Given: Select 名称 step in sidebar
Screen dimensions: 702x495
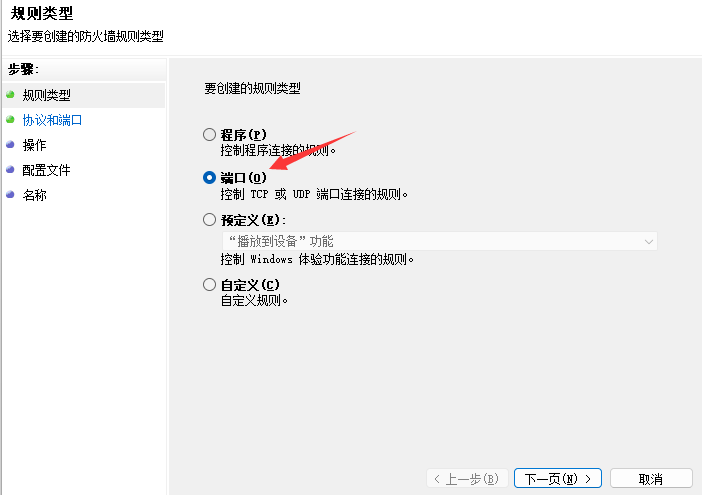Looking at the screenshot, I should (x=34, y=195).
